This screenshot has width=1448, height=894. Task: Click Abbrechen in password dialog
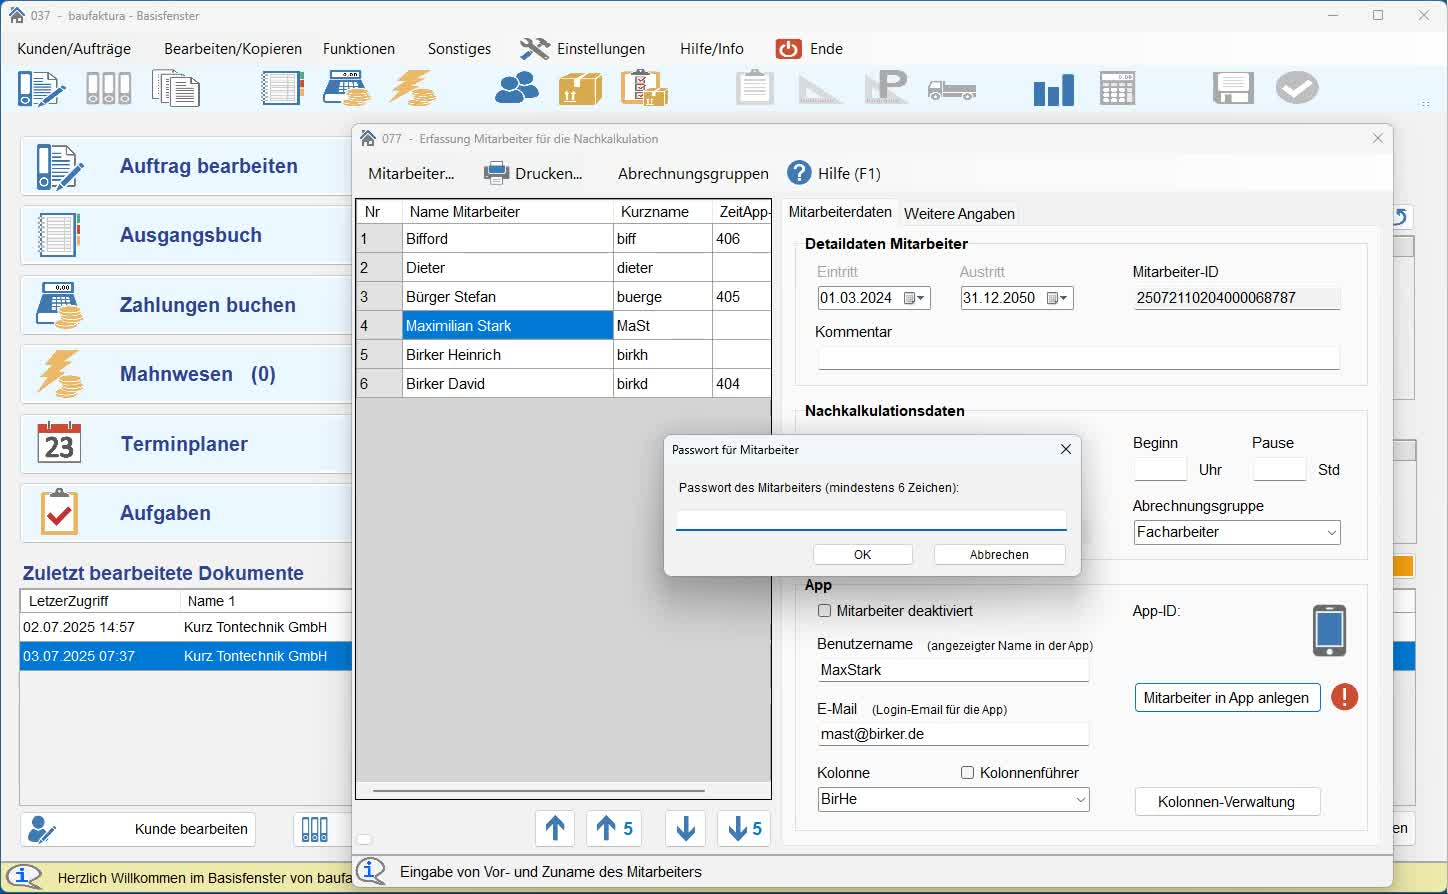pyautogui.click(x=998, y=554)
